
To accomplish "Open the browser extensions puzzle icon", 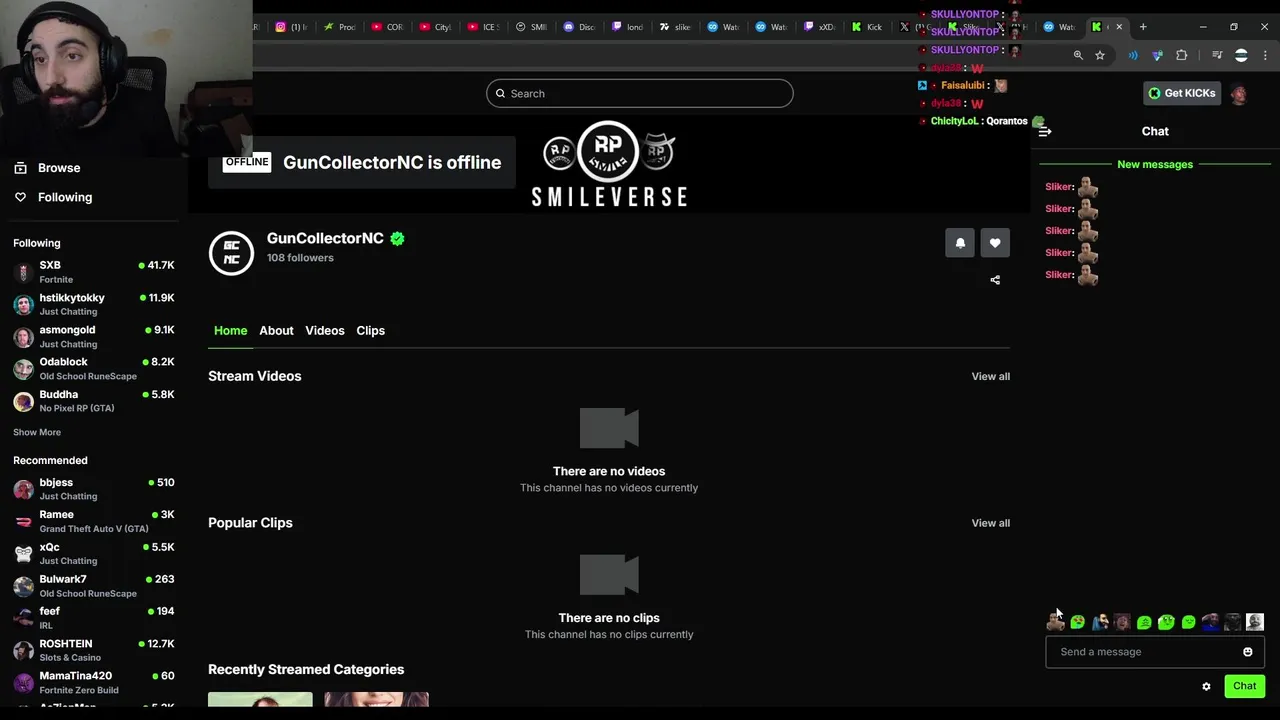I will click(x=1181, y=55).
